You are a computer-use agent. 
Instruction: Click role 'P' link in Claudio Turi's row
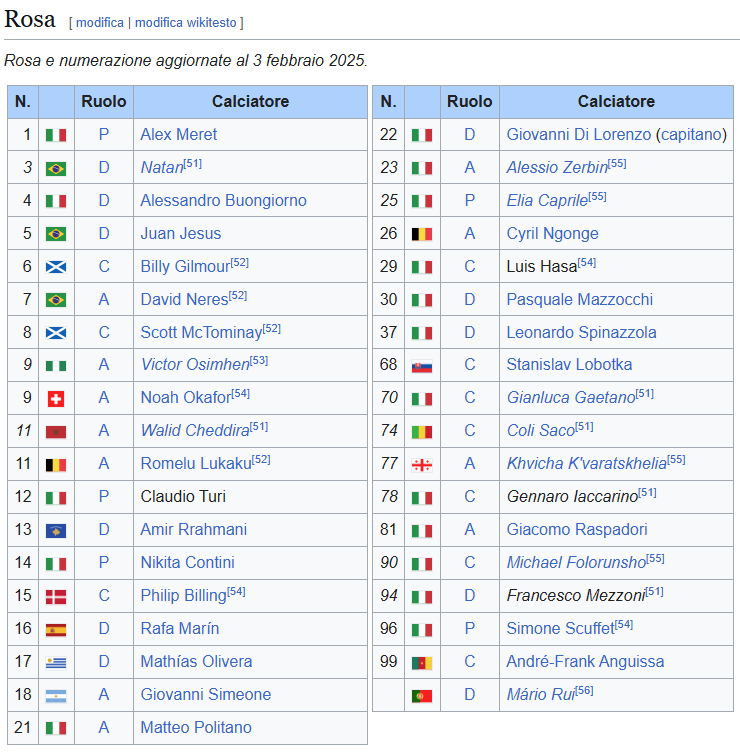(x=104, y=497)
